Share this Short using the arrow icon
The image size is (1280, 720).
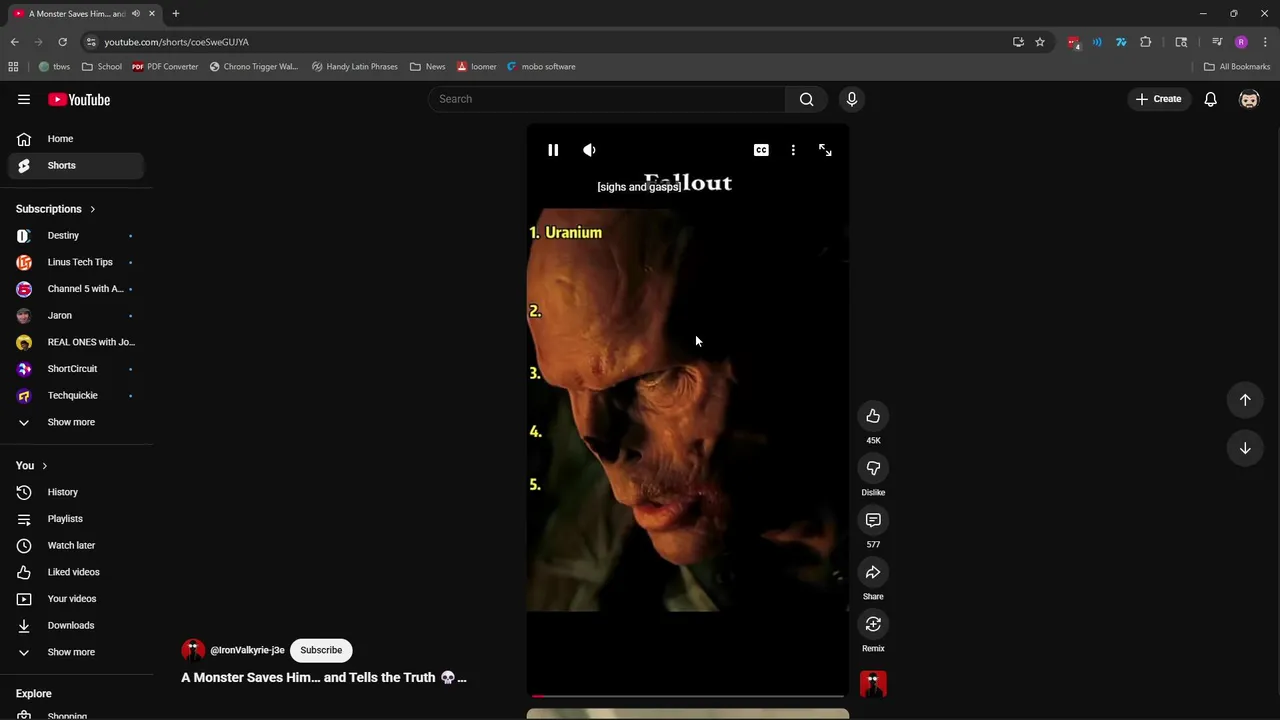[873, 572]
